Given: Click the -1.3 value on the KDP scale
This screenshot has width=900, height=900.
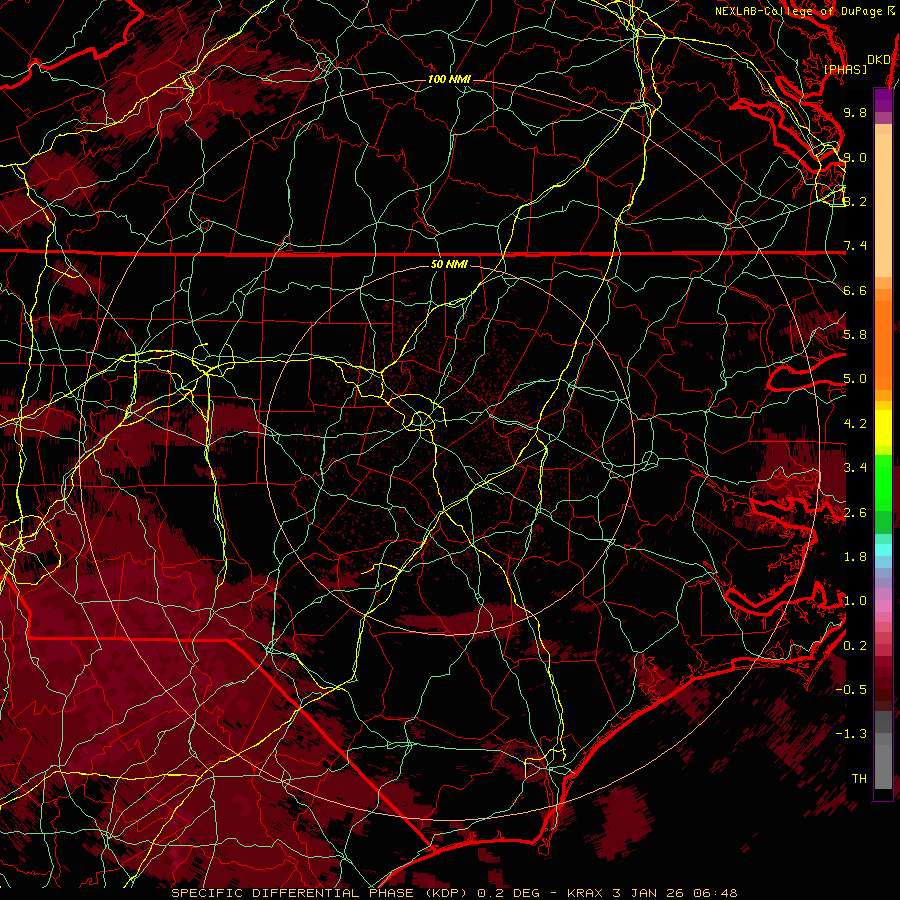Looking at the screenshot, I should pyautogui.click(x=851, y=734).
